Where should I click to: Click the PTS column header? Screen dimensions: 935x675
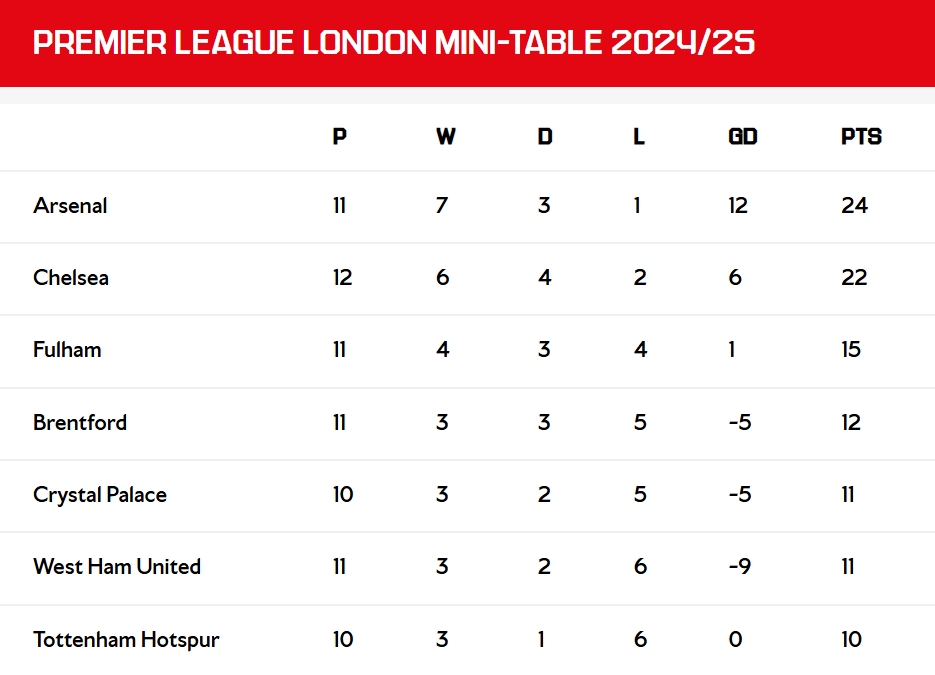click(861, 137)
